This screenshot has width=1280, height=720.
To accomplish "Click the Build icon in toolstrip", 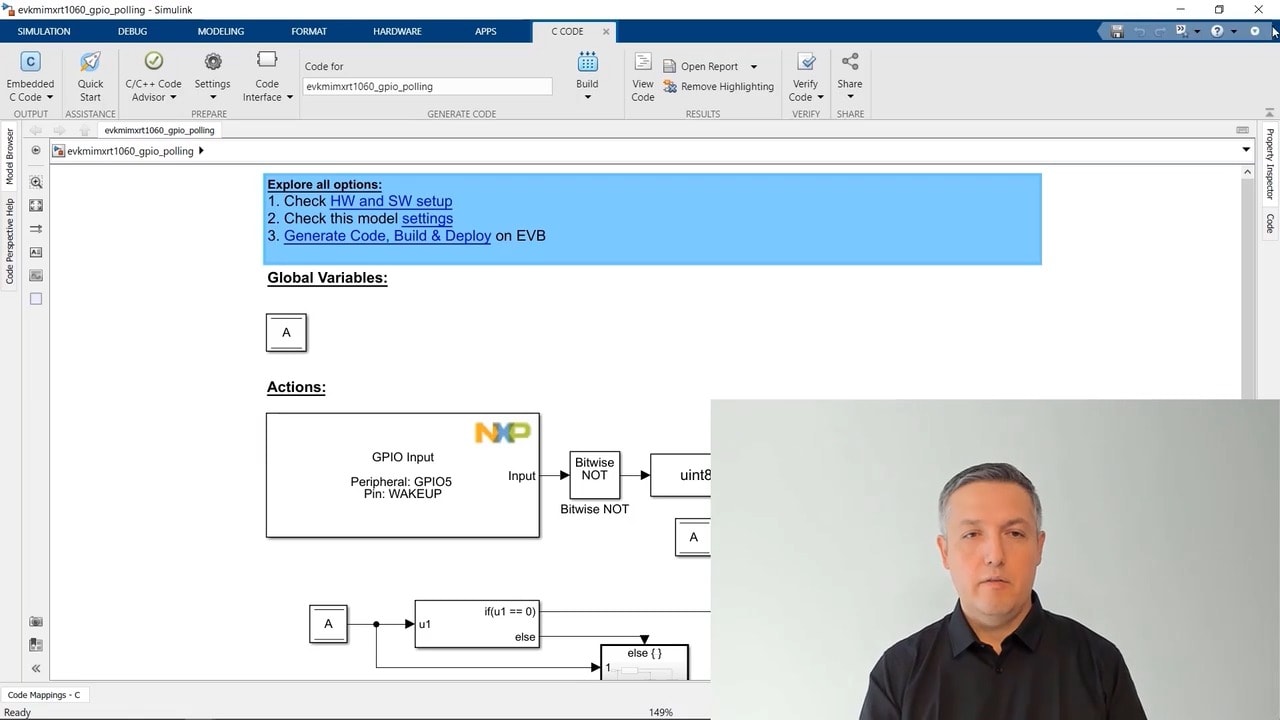I will (x=587, y=63).
